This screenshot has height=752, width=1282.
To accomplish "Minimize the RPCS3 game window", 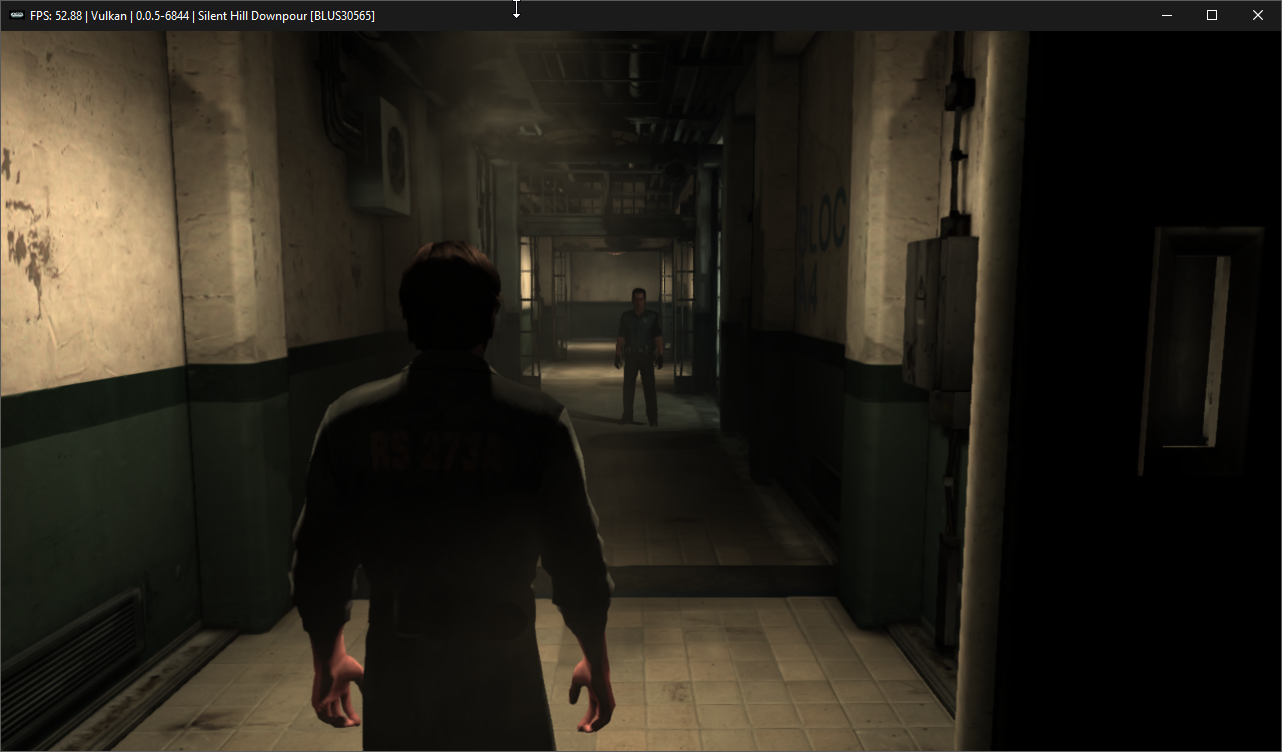I will [1166, 15].
